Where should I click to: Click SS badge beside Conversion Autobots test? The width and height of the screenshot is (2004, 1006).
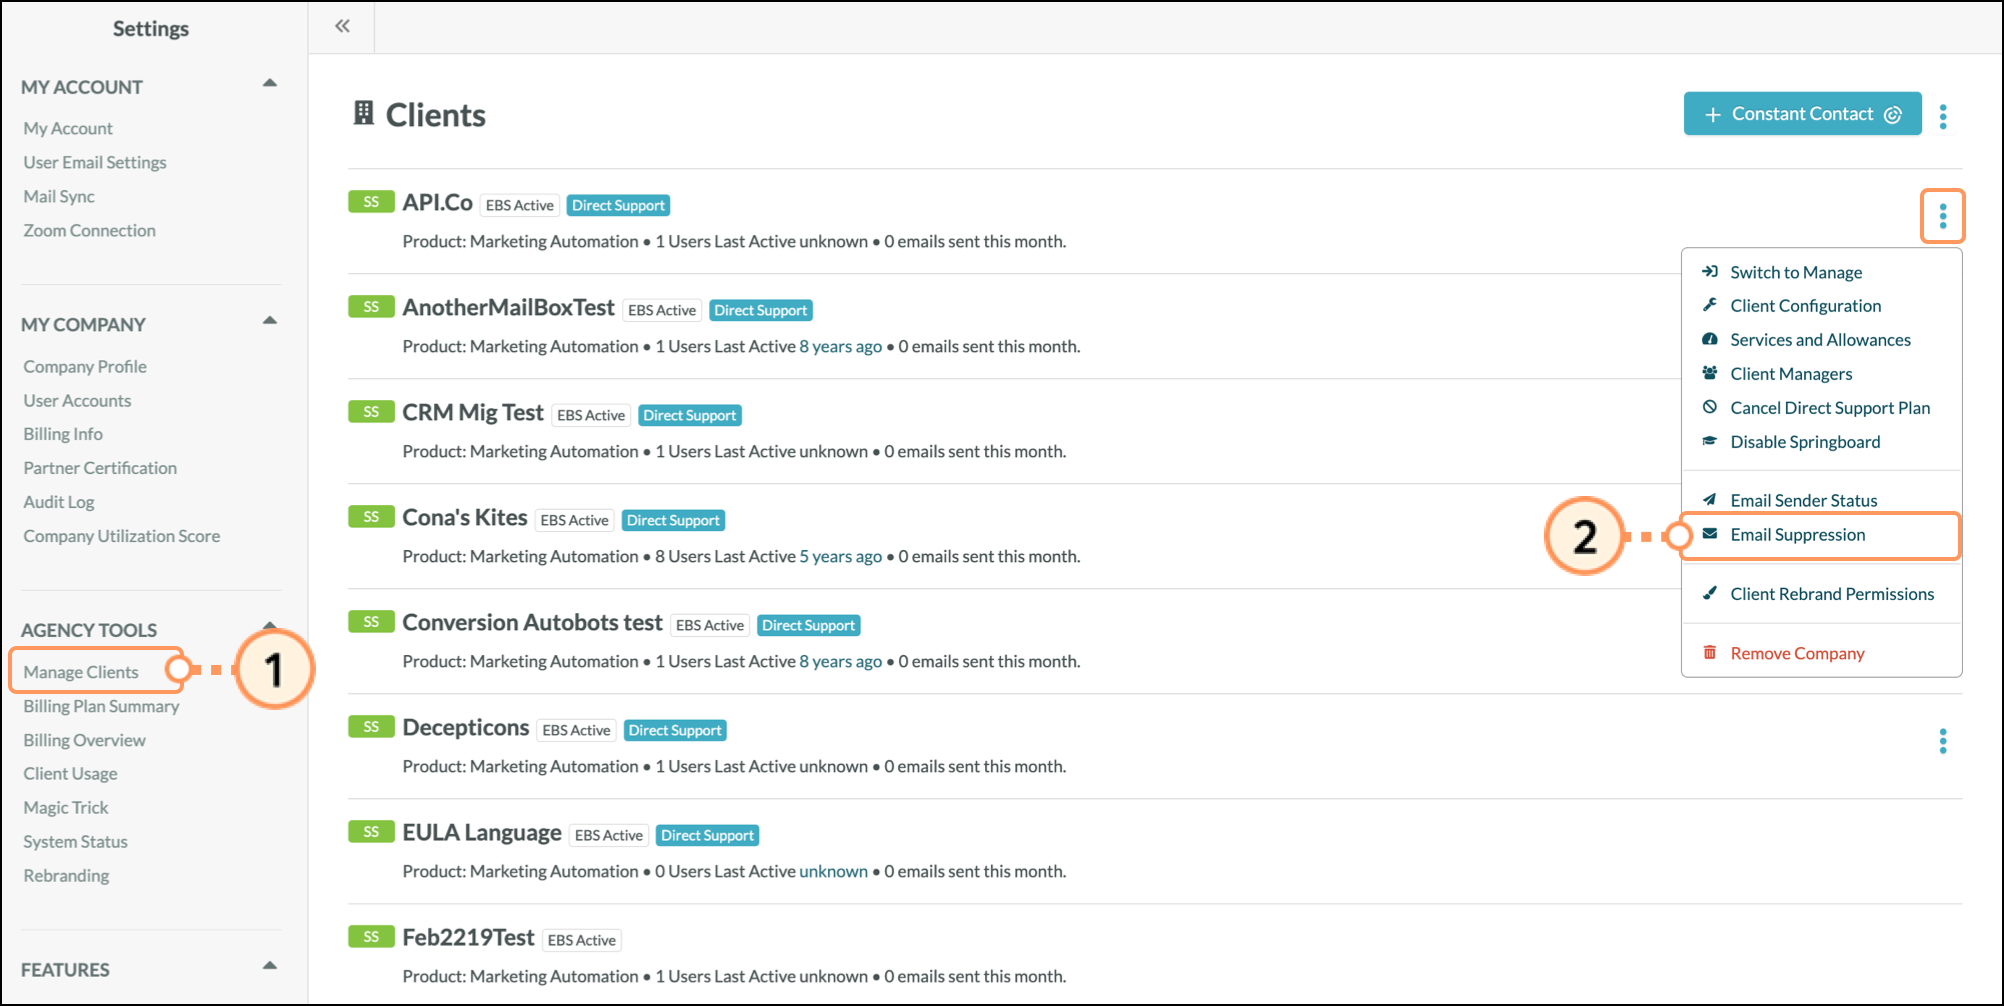pyautogui.click(x=371, y=622)
